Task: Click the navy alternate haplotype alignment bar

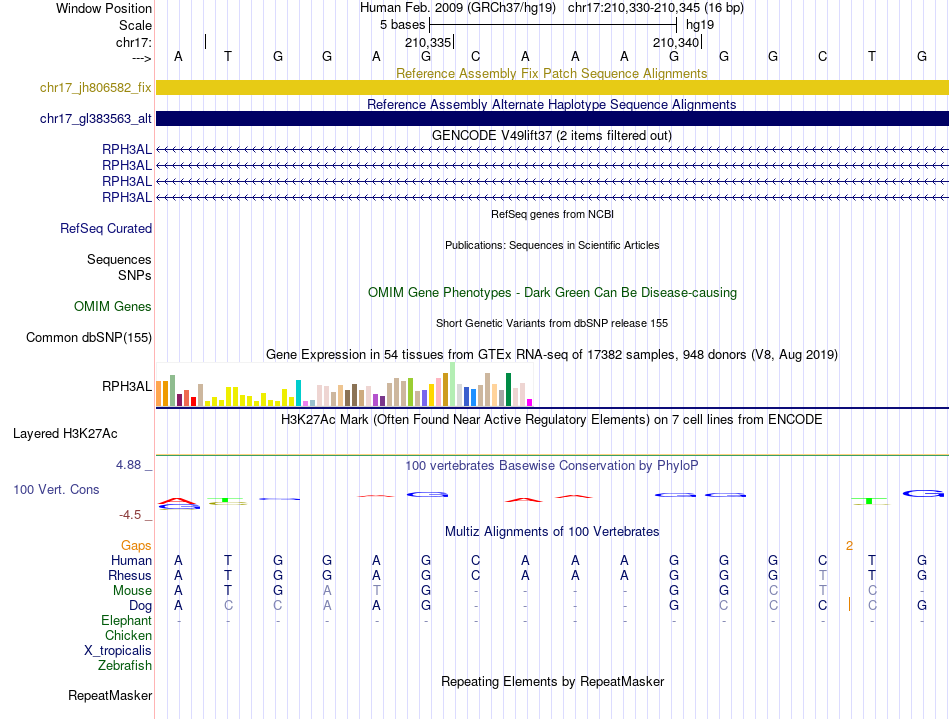Action: click(x=552, y=118)
